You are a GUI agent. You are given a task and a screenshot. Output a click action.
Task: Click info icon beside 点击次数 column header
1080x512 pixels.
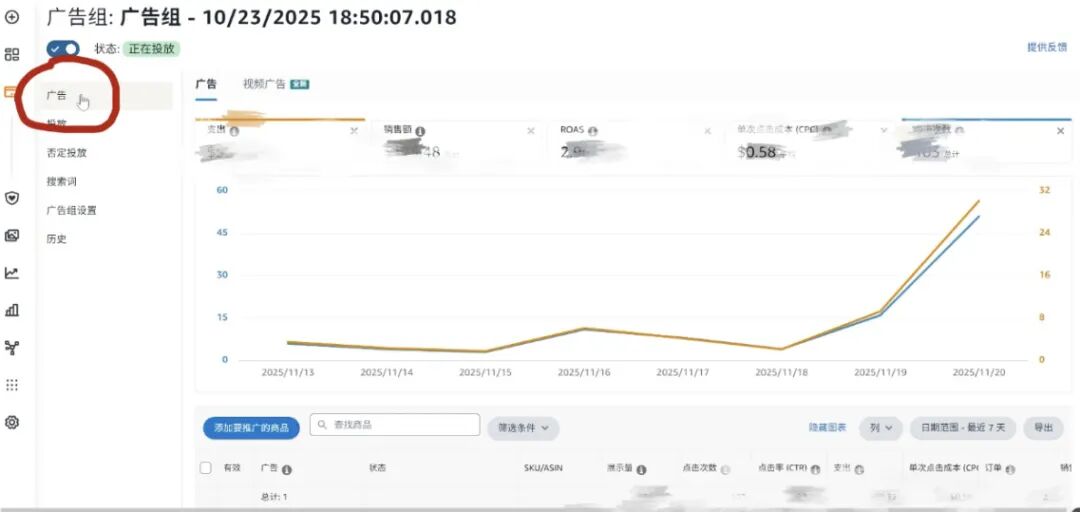click(x=725, y=469)
